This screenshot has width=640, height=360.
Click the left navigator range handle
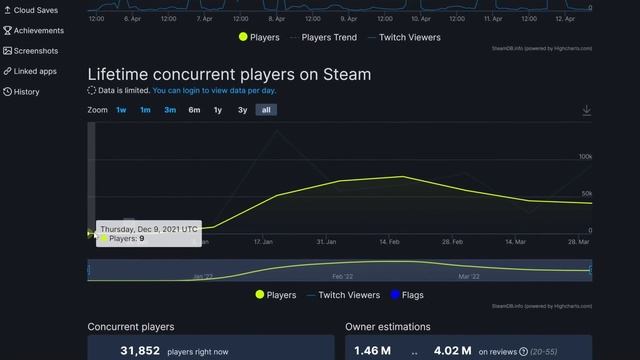89,270
